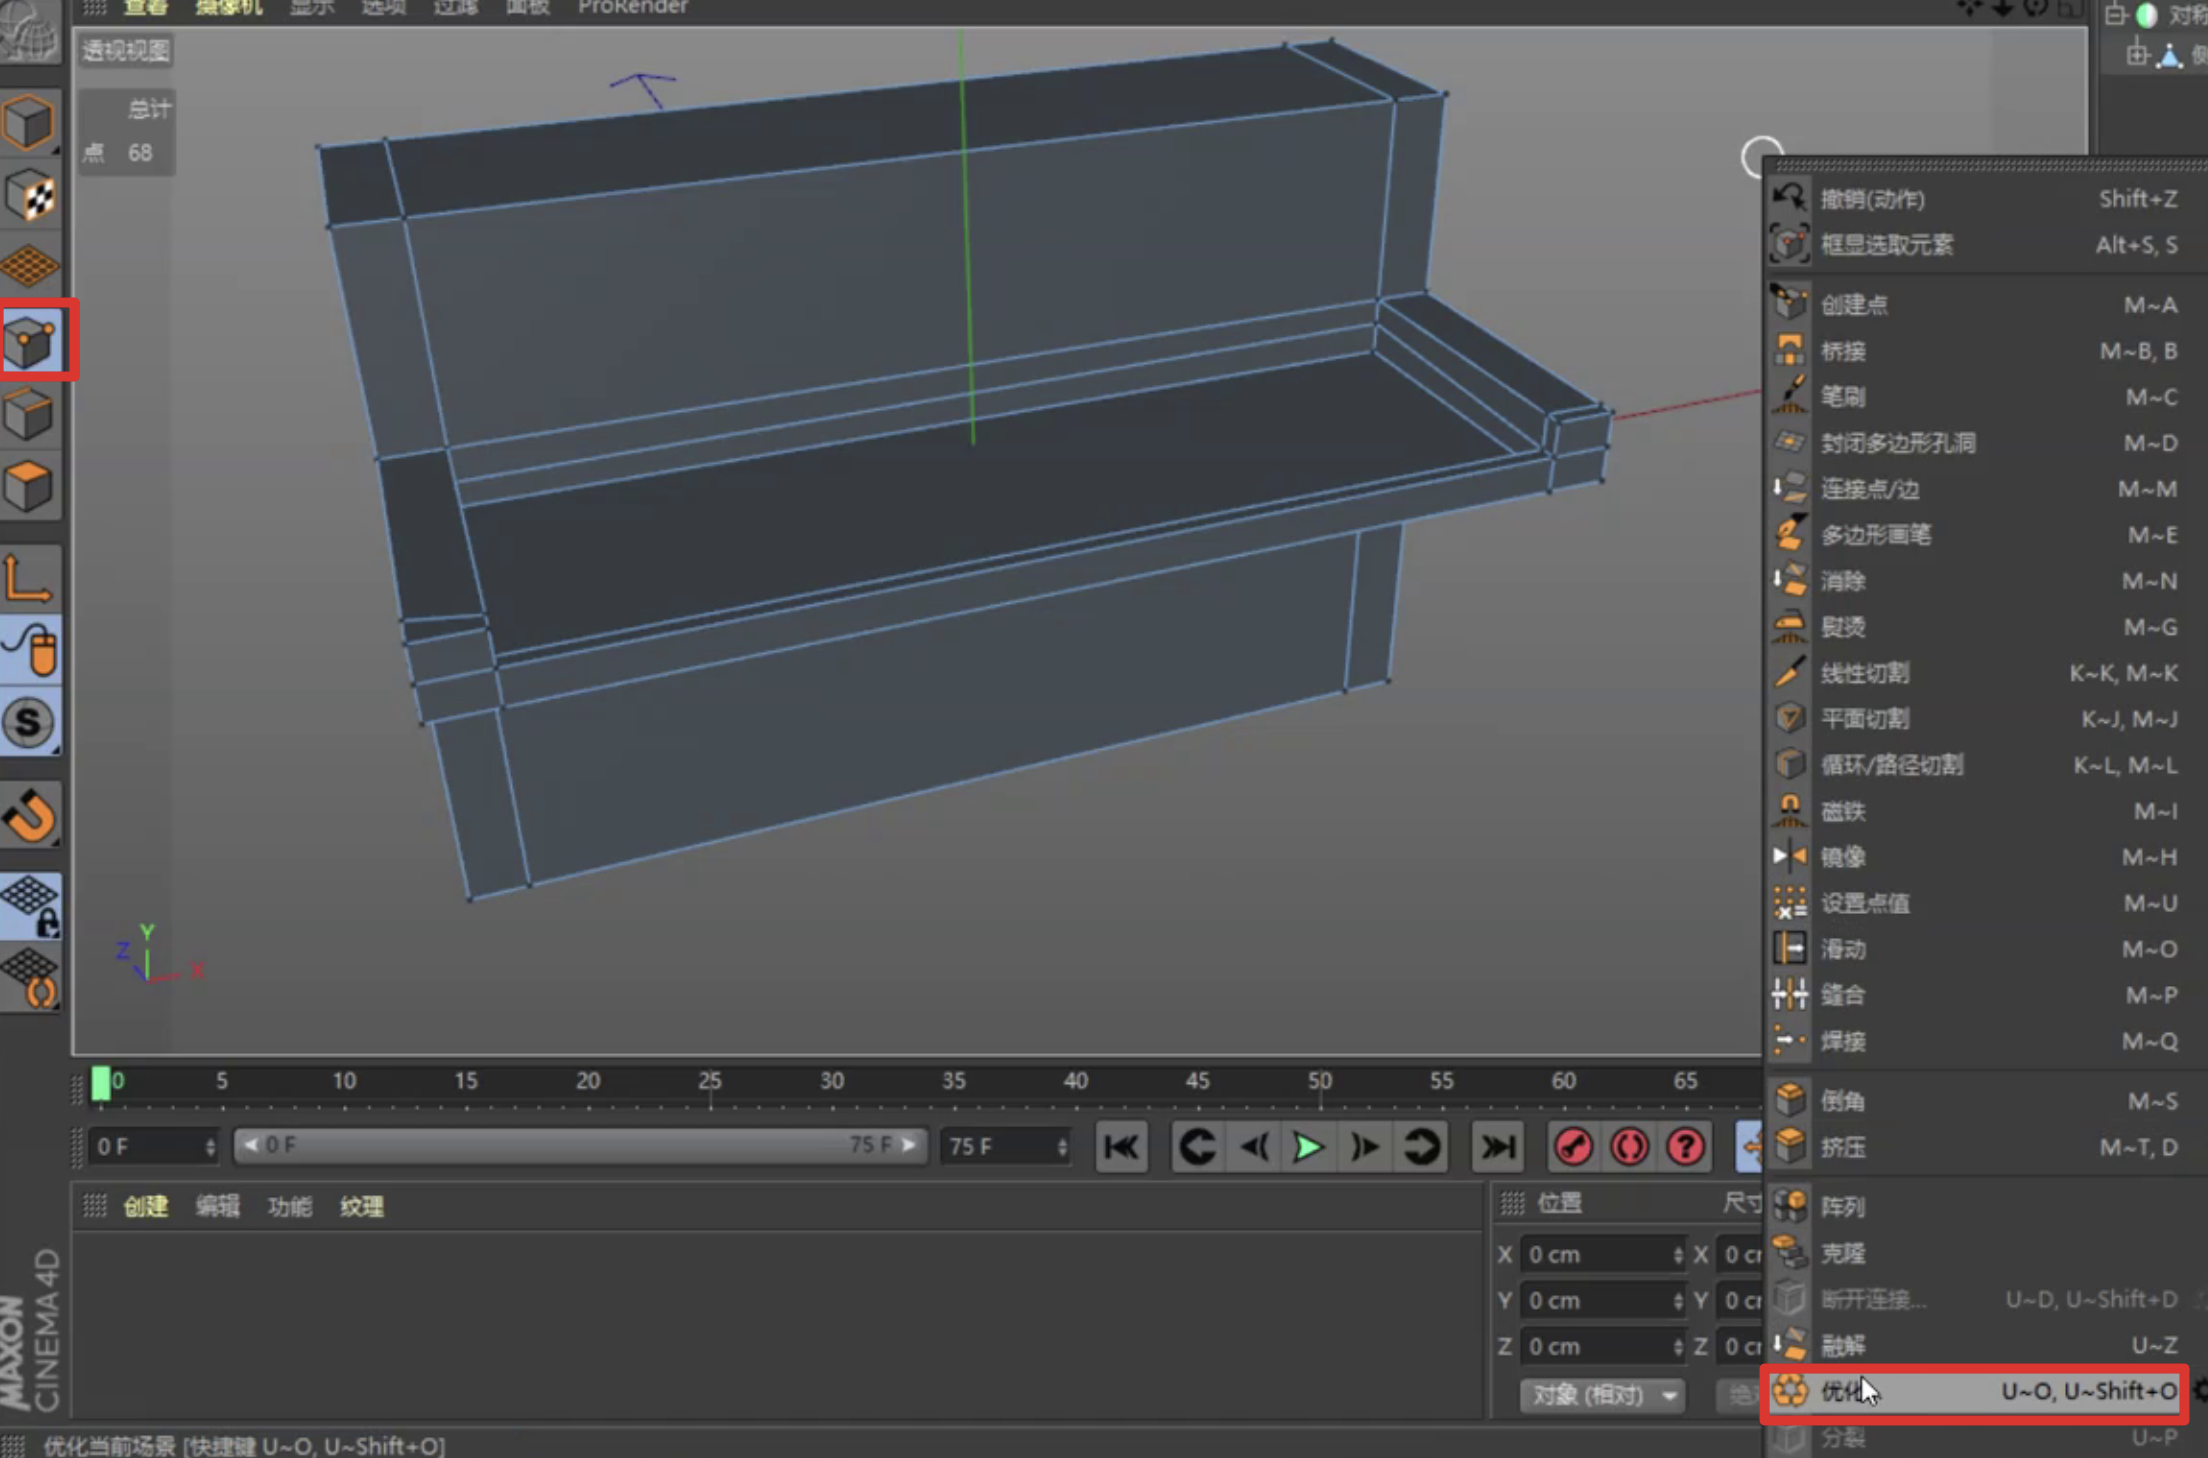The height and width of the screenshot is (1458, 2208).
Task: Click the 0 F to 75 F range slider
Action: tap(580, 1145)
